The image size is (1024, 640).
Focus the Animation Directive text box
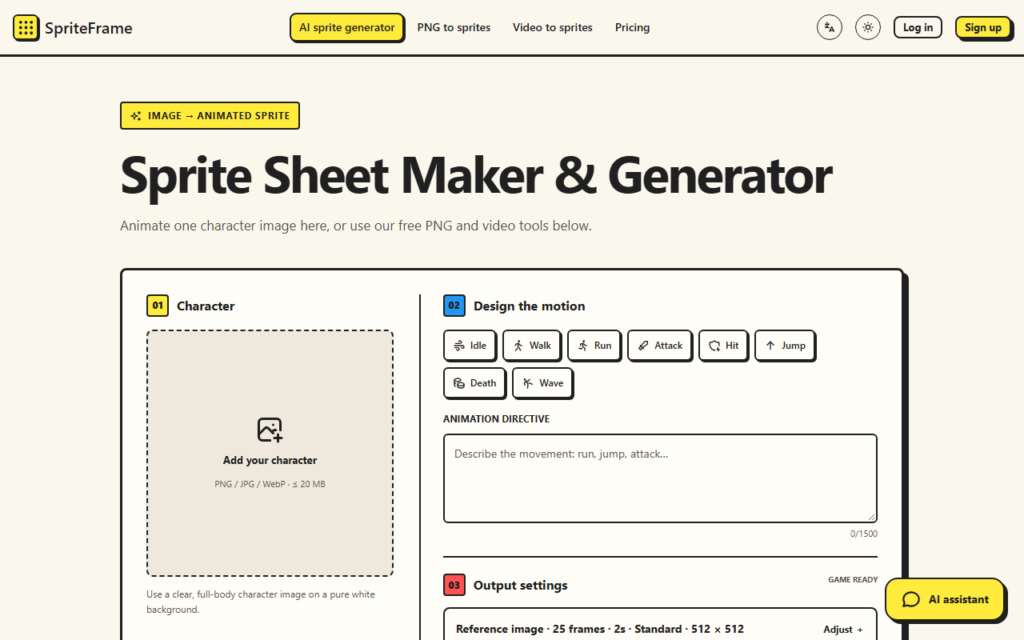tap(660, 478)
